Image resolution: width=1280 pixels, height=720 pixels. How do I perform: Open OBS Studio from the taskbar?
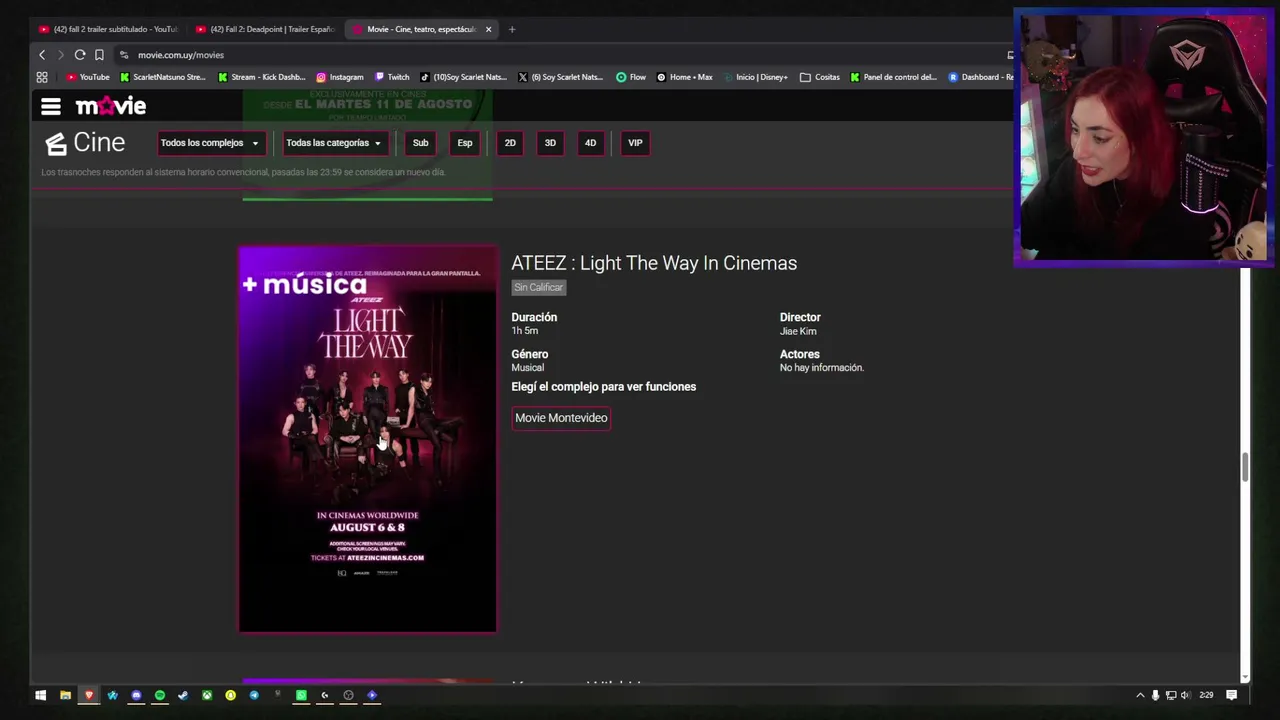click(x=348, y=695)
